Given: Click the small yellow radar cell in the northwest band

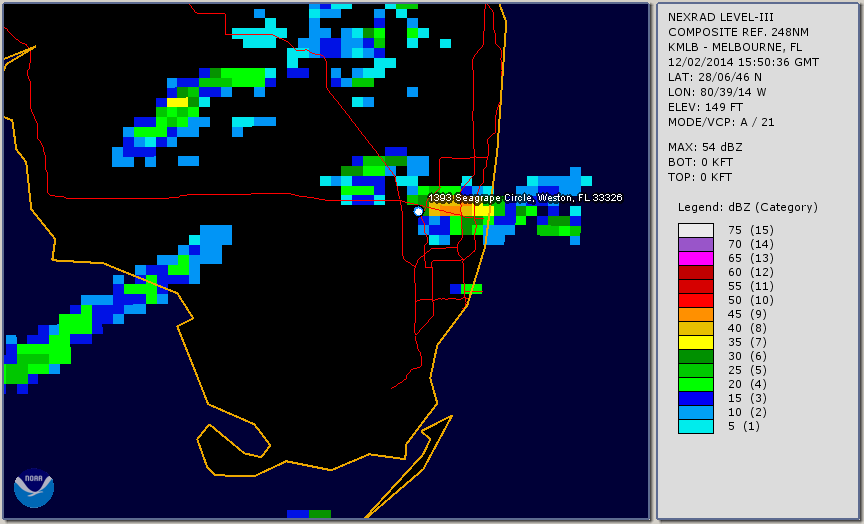Looking at the screenshot, I should pyautogui.click(x=177, y=102).
